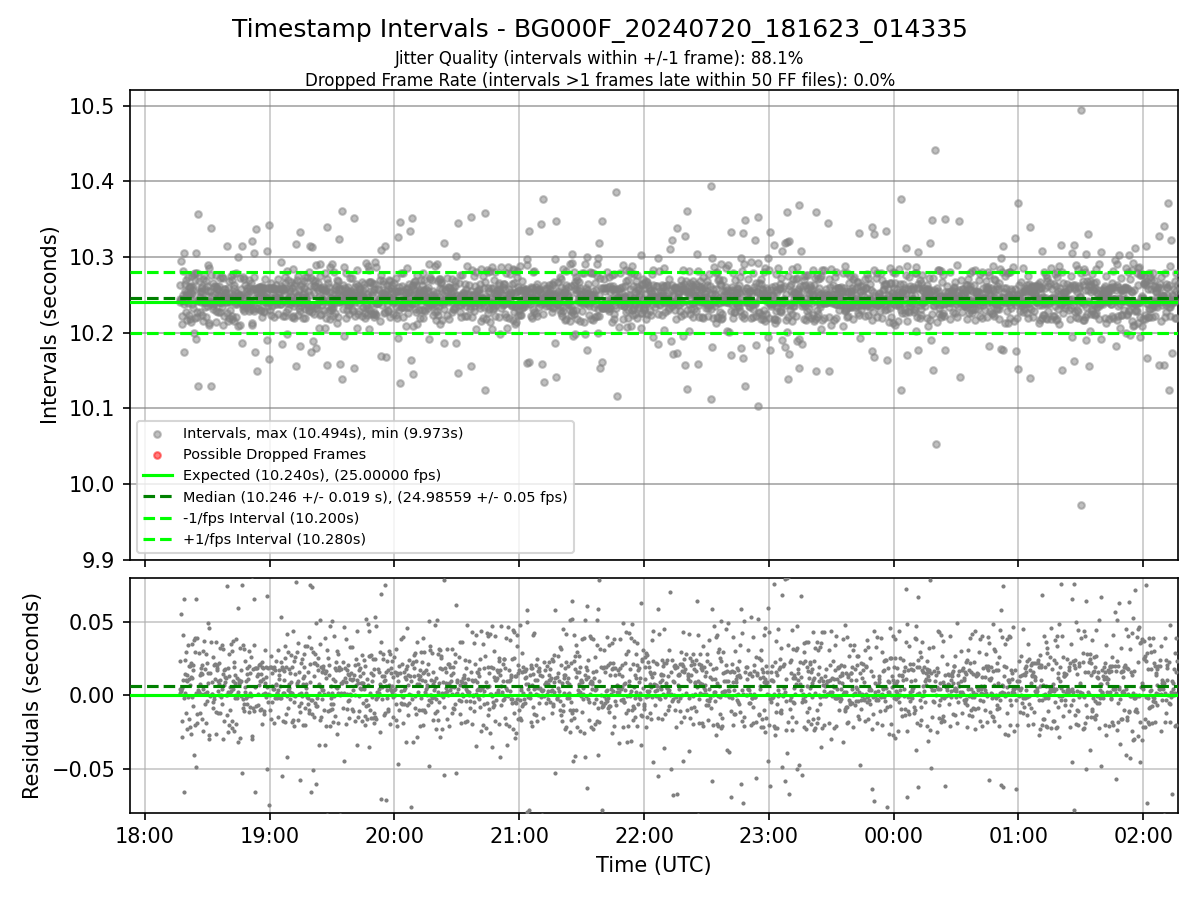The image size is (1200, 900).
Task: Click the lowest interval data point just below 10.0
Action: 1081,505
